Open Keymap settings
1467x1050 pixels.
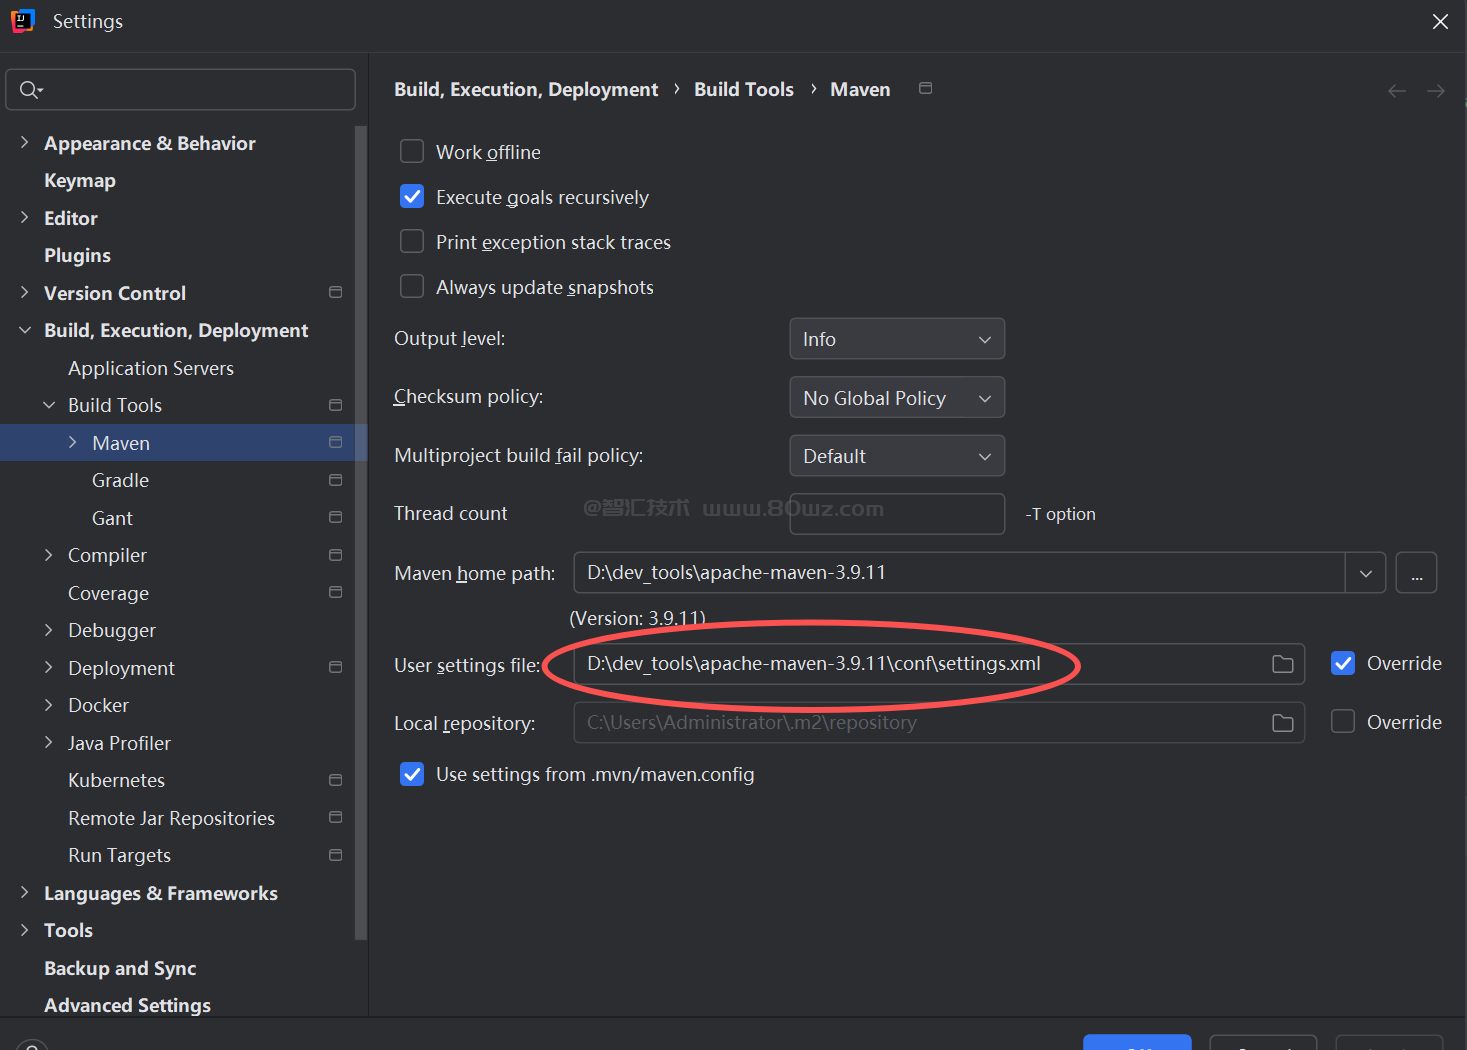80,181
